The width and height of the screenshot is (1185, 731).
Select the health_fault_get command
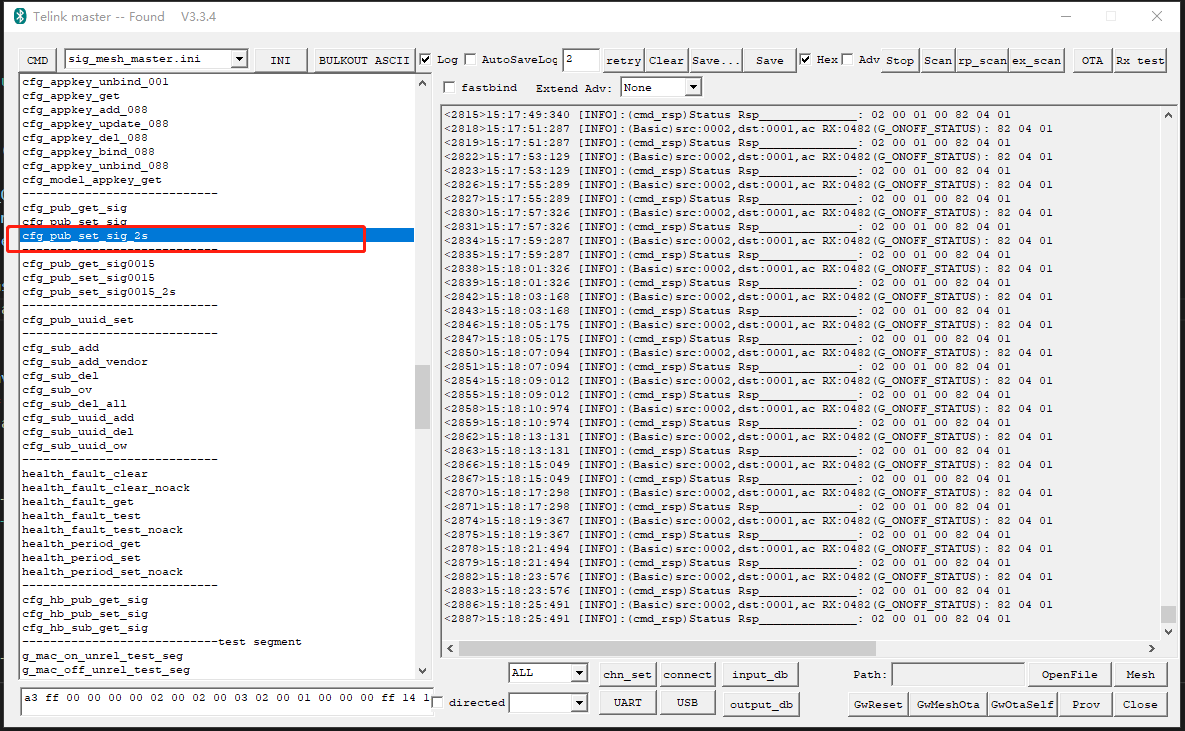(80, 501)
